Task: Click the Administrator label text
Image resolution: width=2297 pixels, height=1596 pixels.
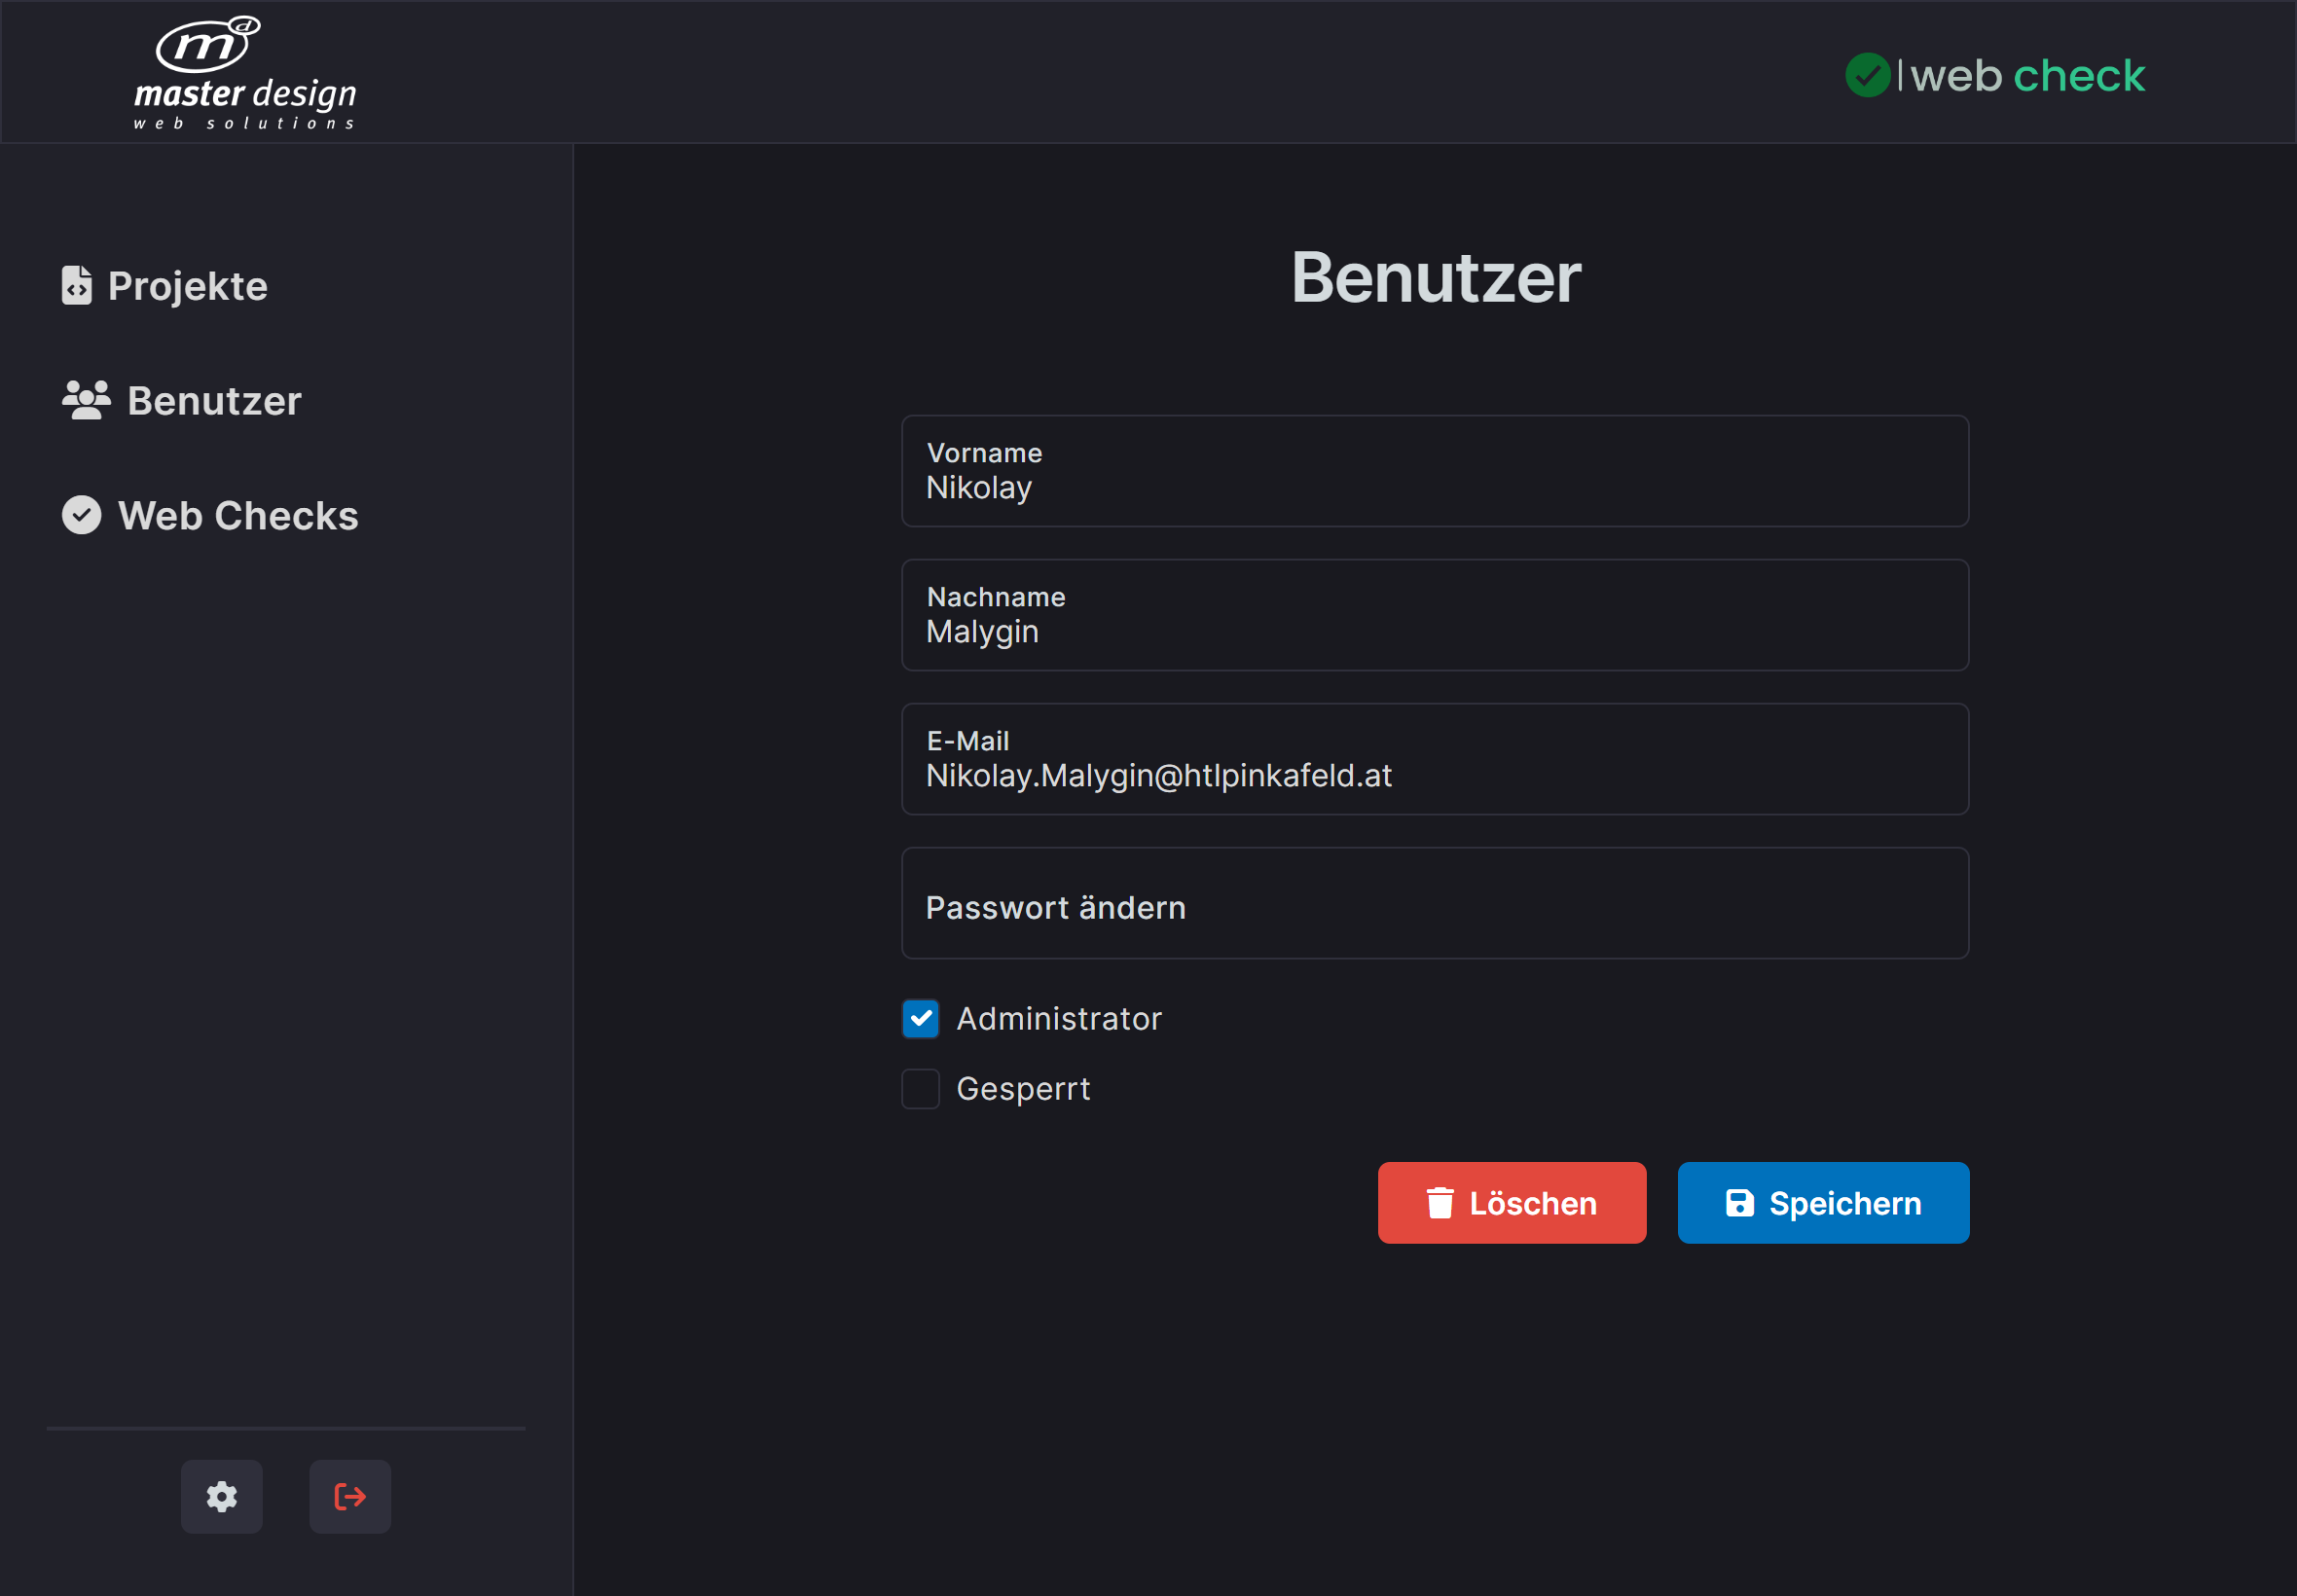Action: pyautogui.click(x=1058, y=1019)
